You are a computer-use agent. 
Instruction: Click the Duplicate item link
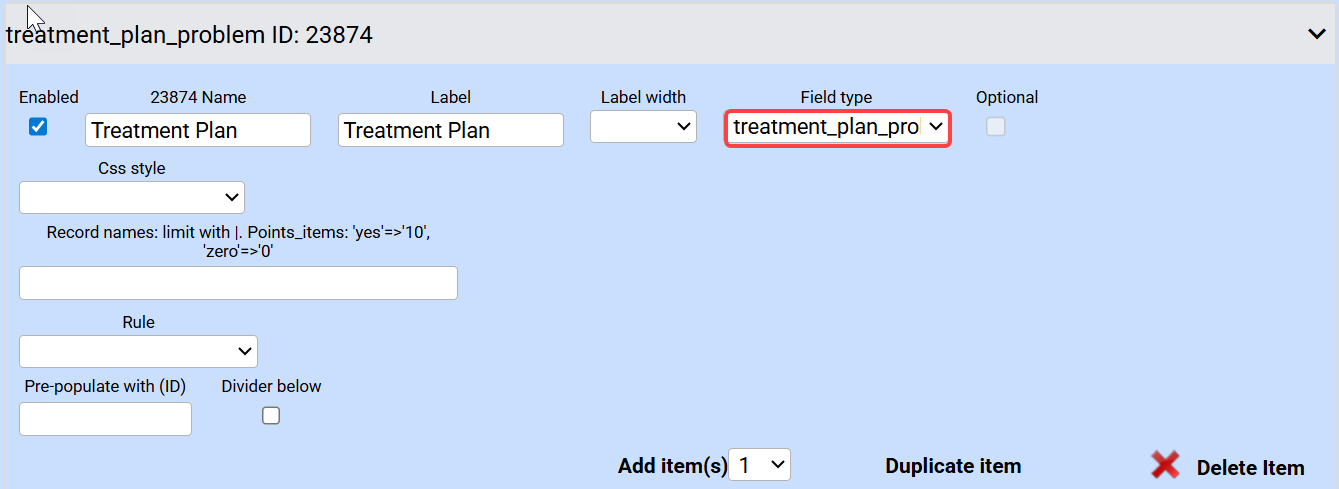click(953, 466)
